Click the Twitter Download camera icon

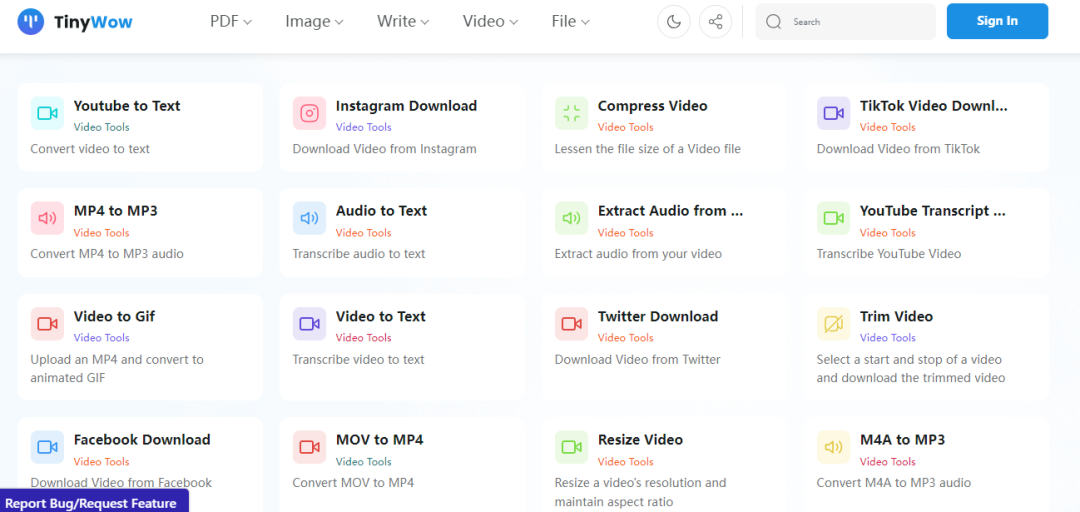click(572, 324)
